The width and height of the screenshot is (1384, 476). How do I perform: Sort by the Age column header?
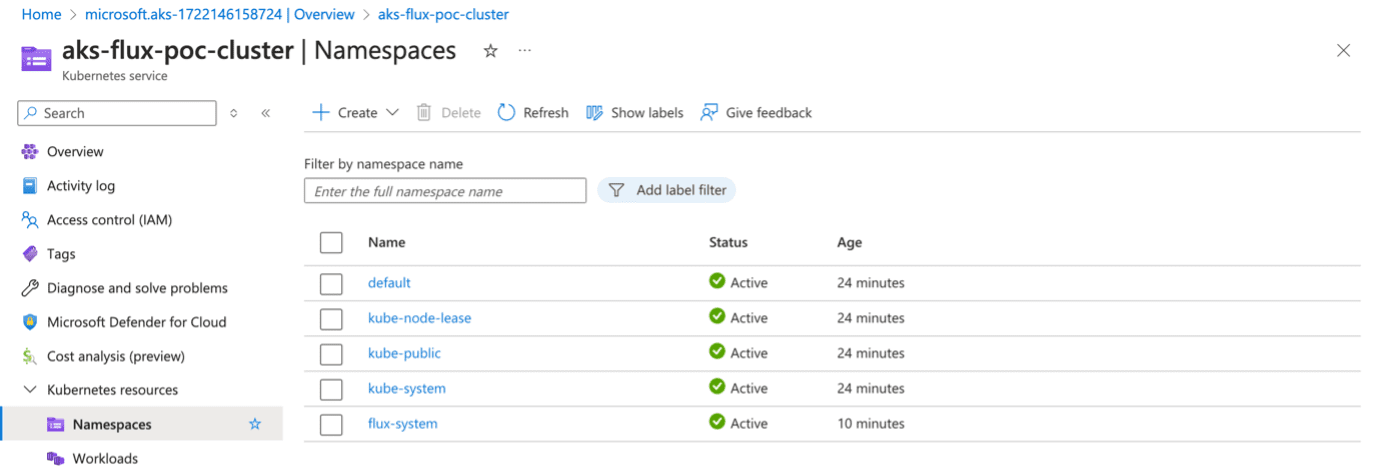tap(849, 242)
